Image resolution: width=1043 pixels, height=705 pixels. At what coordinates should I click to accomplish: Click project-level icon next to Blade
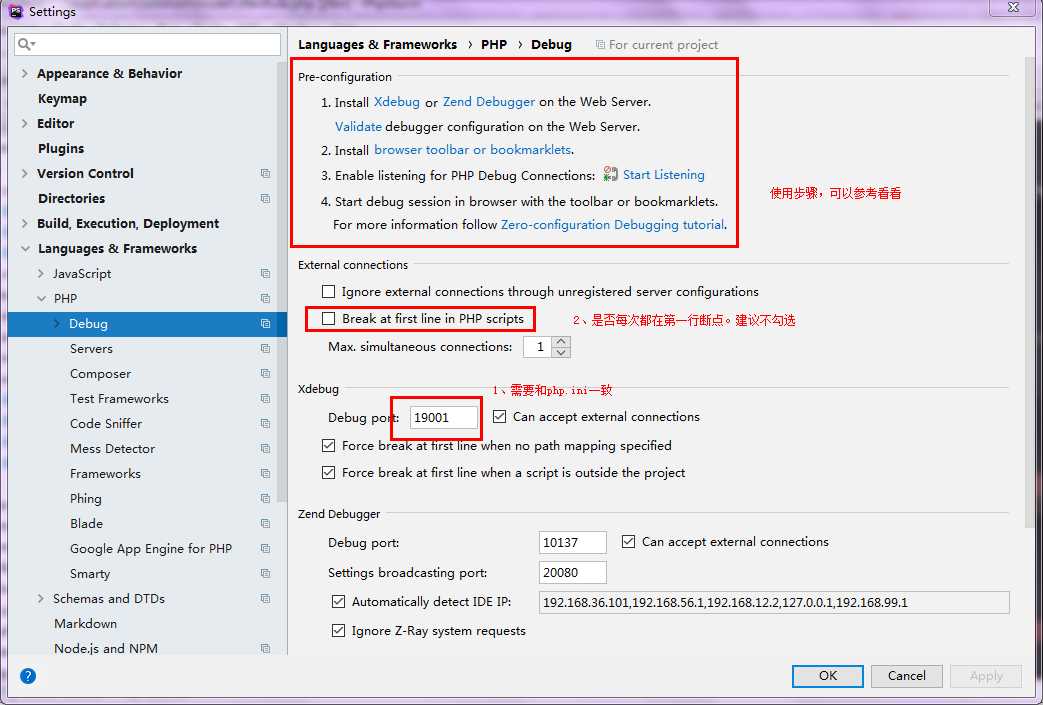265,523
